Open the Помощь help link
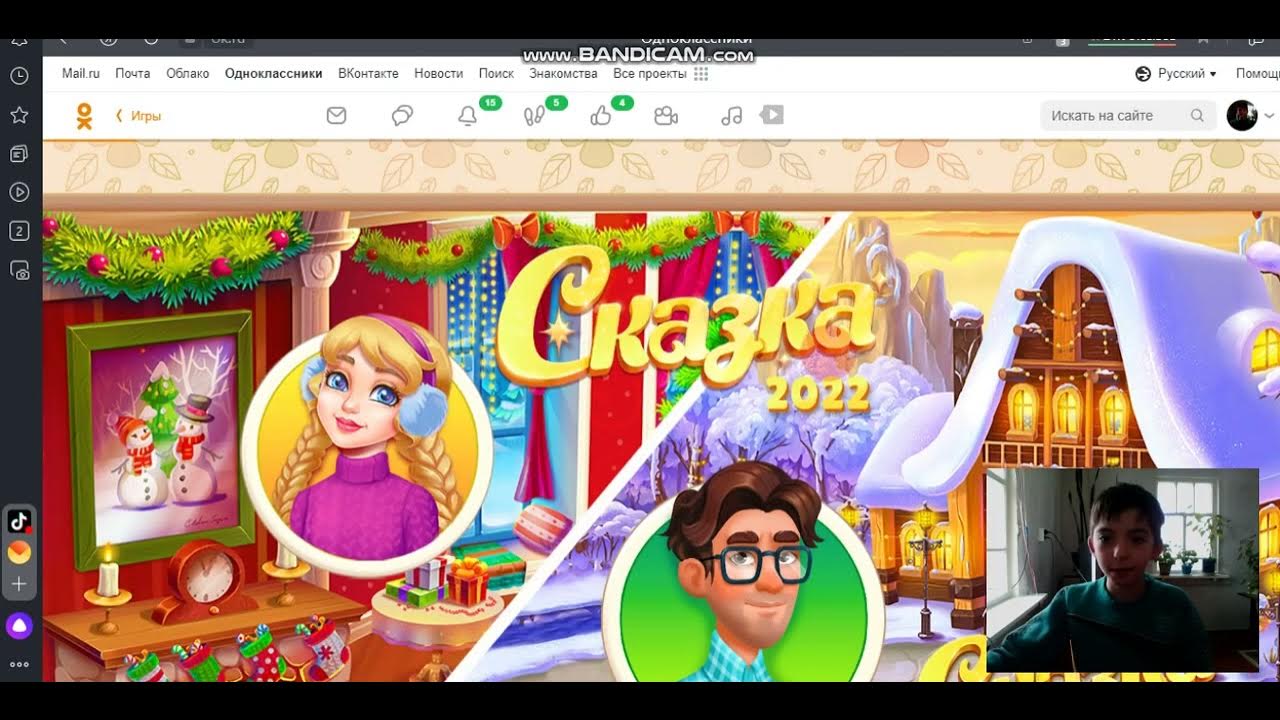The height and width of the screenshot is (720, 1280). click(1257, 74)
